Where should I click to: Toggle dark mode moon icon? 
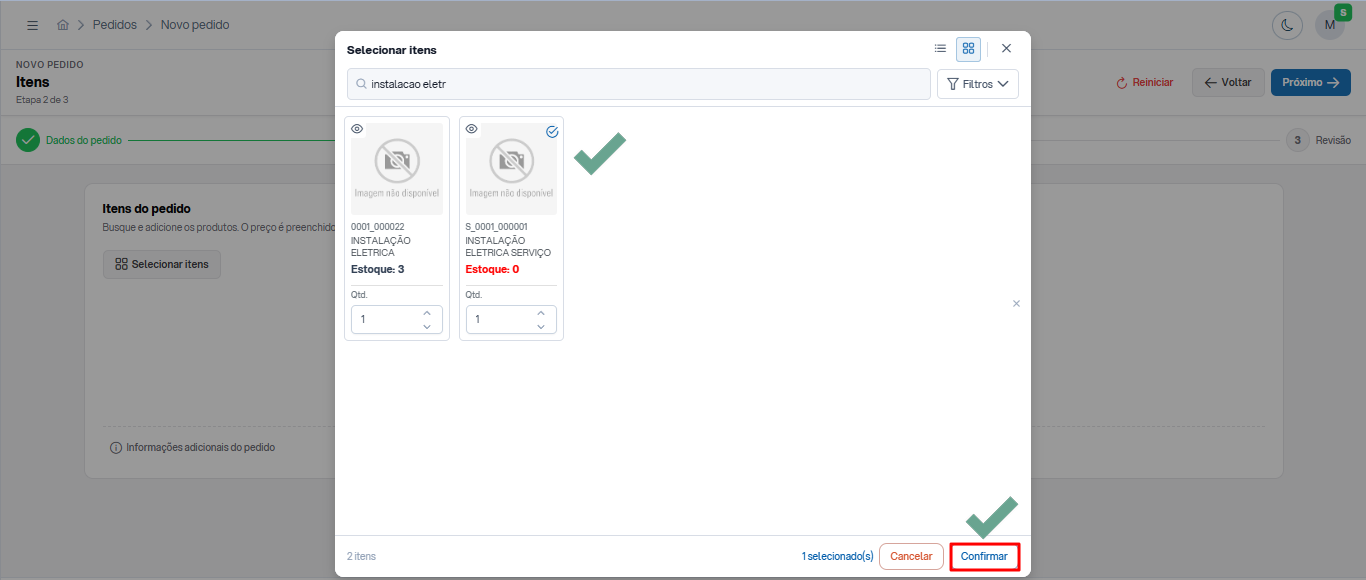1287,26
